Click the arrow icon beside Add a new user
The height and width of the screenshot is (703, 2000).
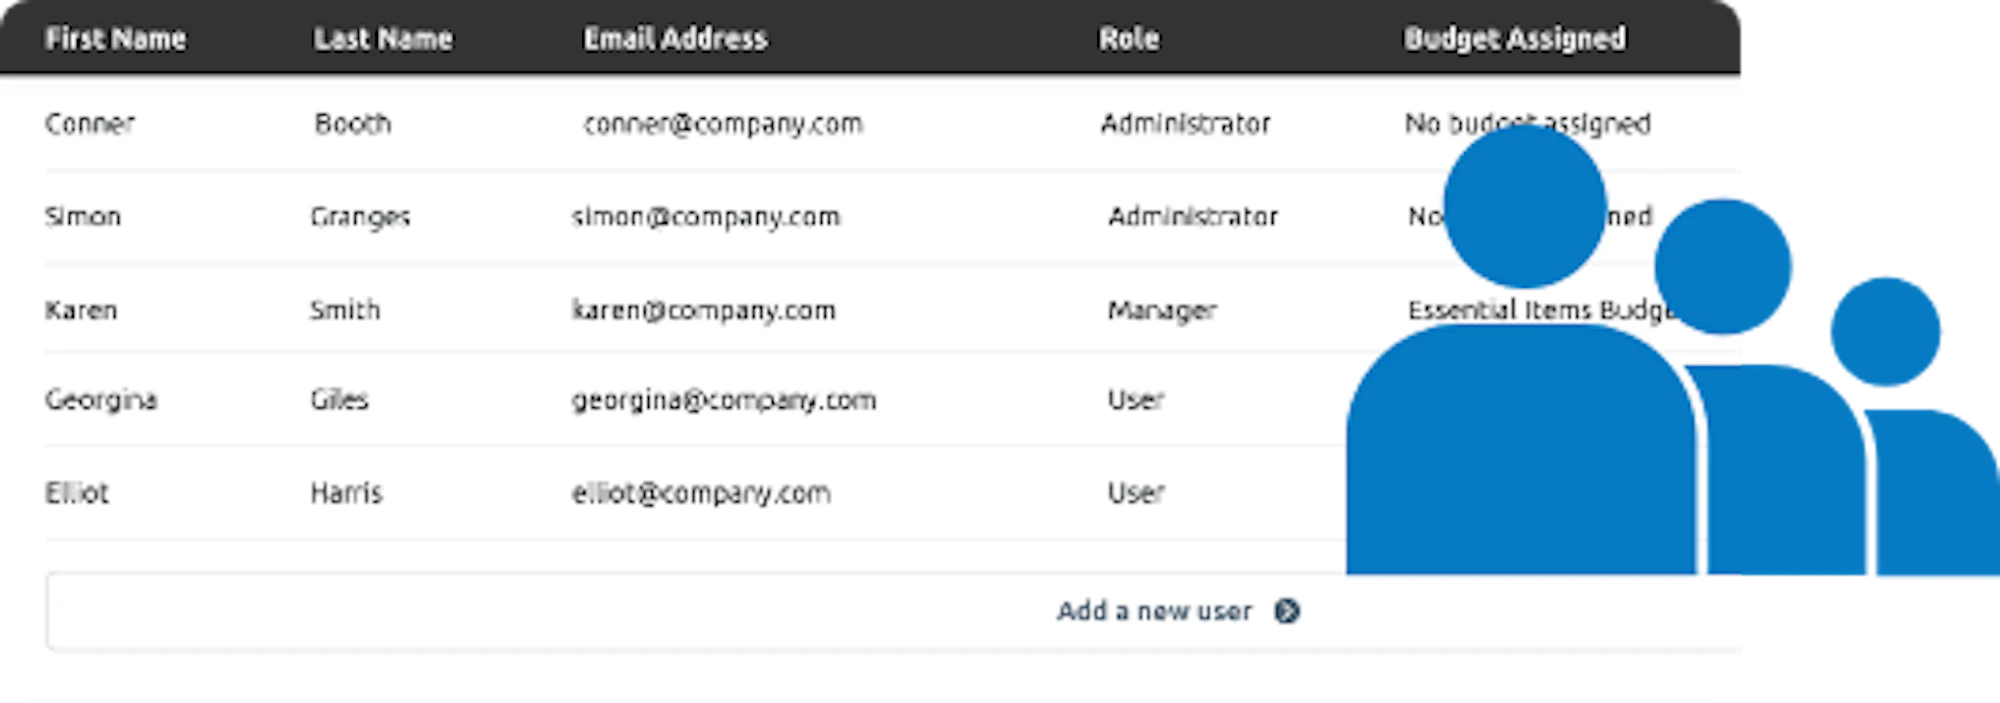pyautogui.click(x=1286, y=611)
